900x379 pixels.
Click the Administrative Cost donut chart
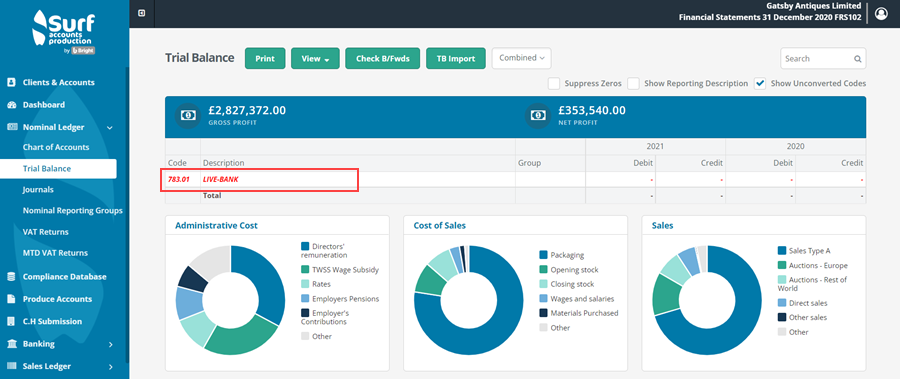pos(231,300)
